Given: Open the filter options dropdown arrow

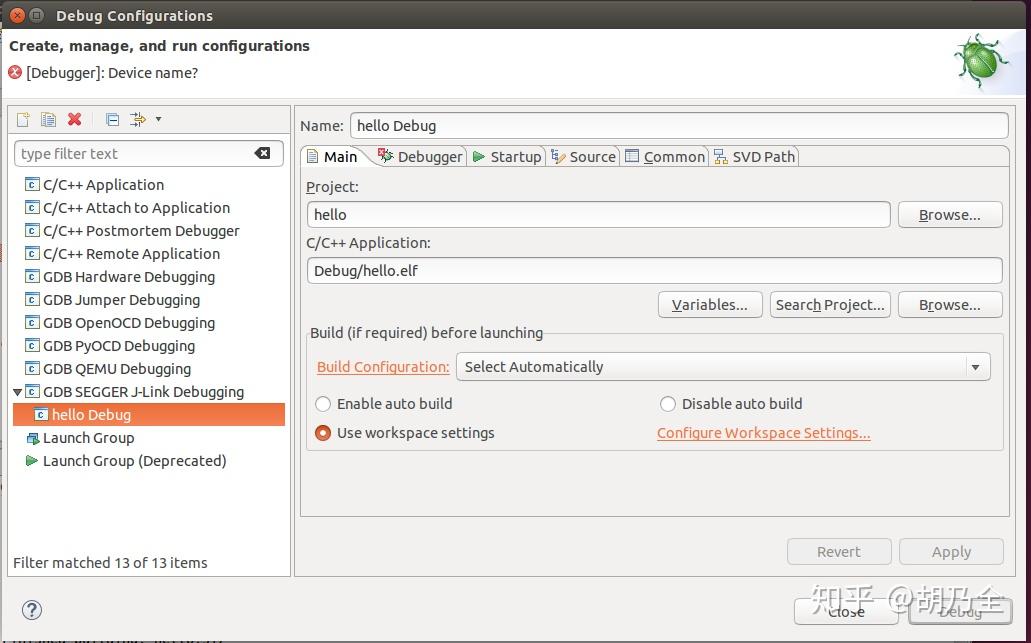Looking at the screenshot, I should coord(158,119).
